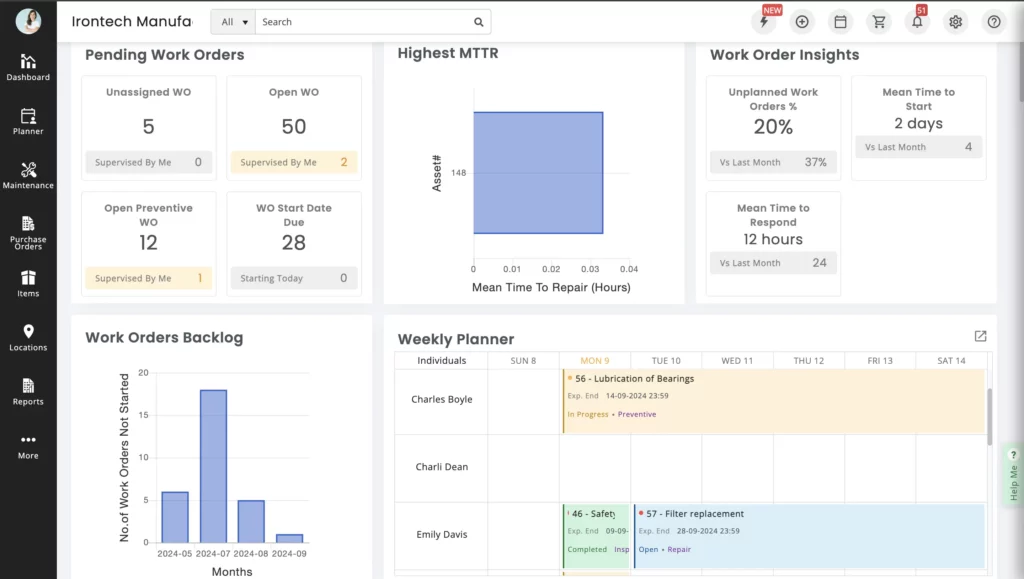Image resolution: width=1024 pixels, height=579 pixels.
Task: Expand the More menu in the sidebar
Action: [28, 447]
